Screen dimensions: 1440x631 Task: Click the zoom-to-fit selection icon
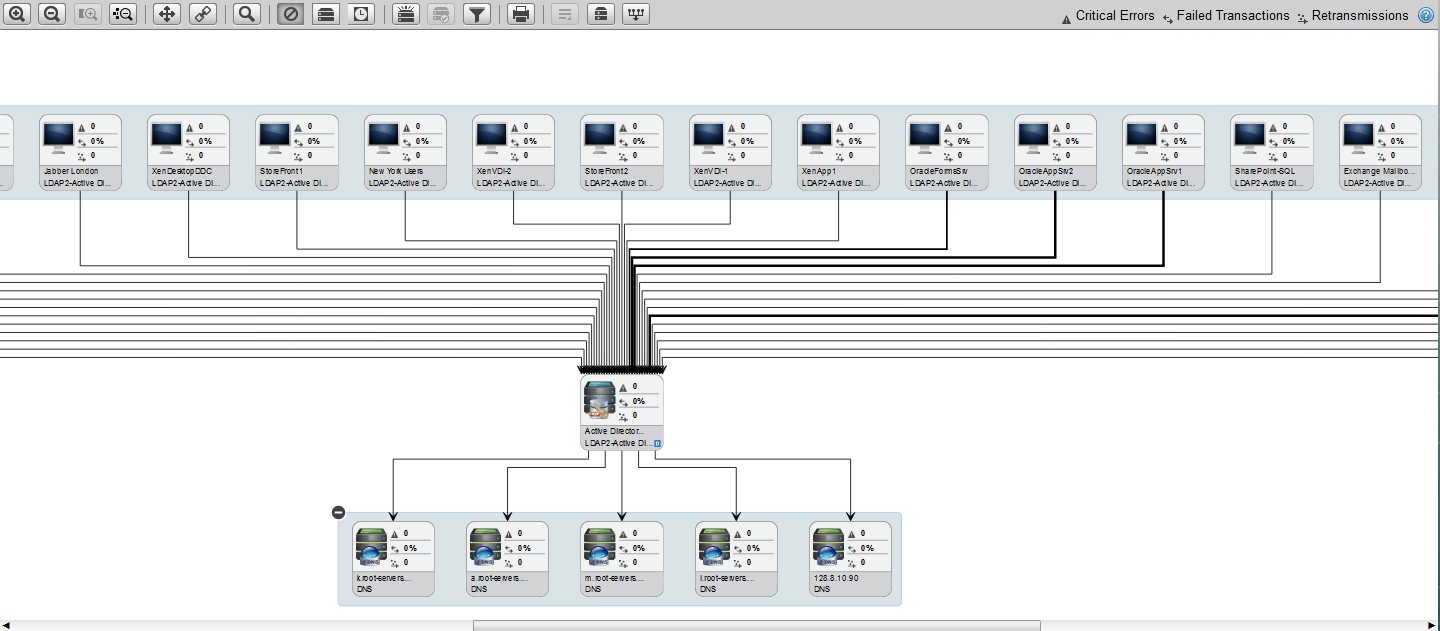point(123,14)
